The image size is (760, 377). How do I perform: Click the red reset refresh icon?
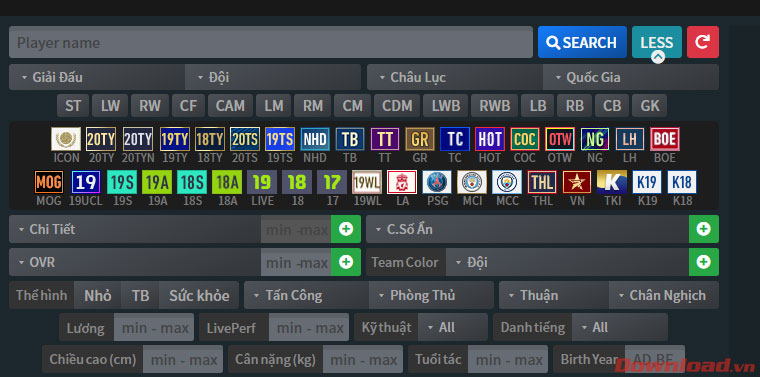pos(703,42)
